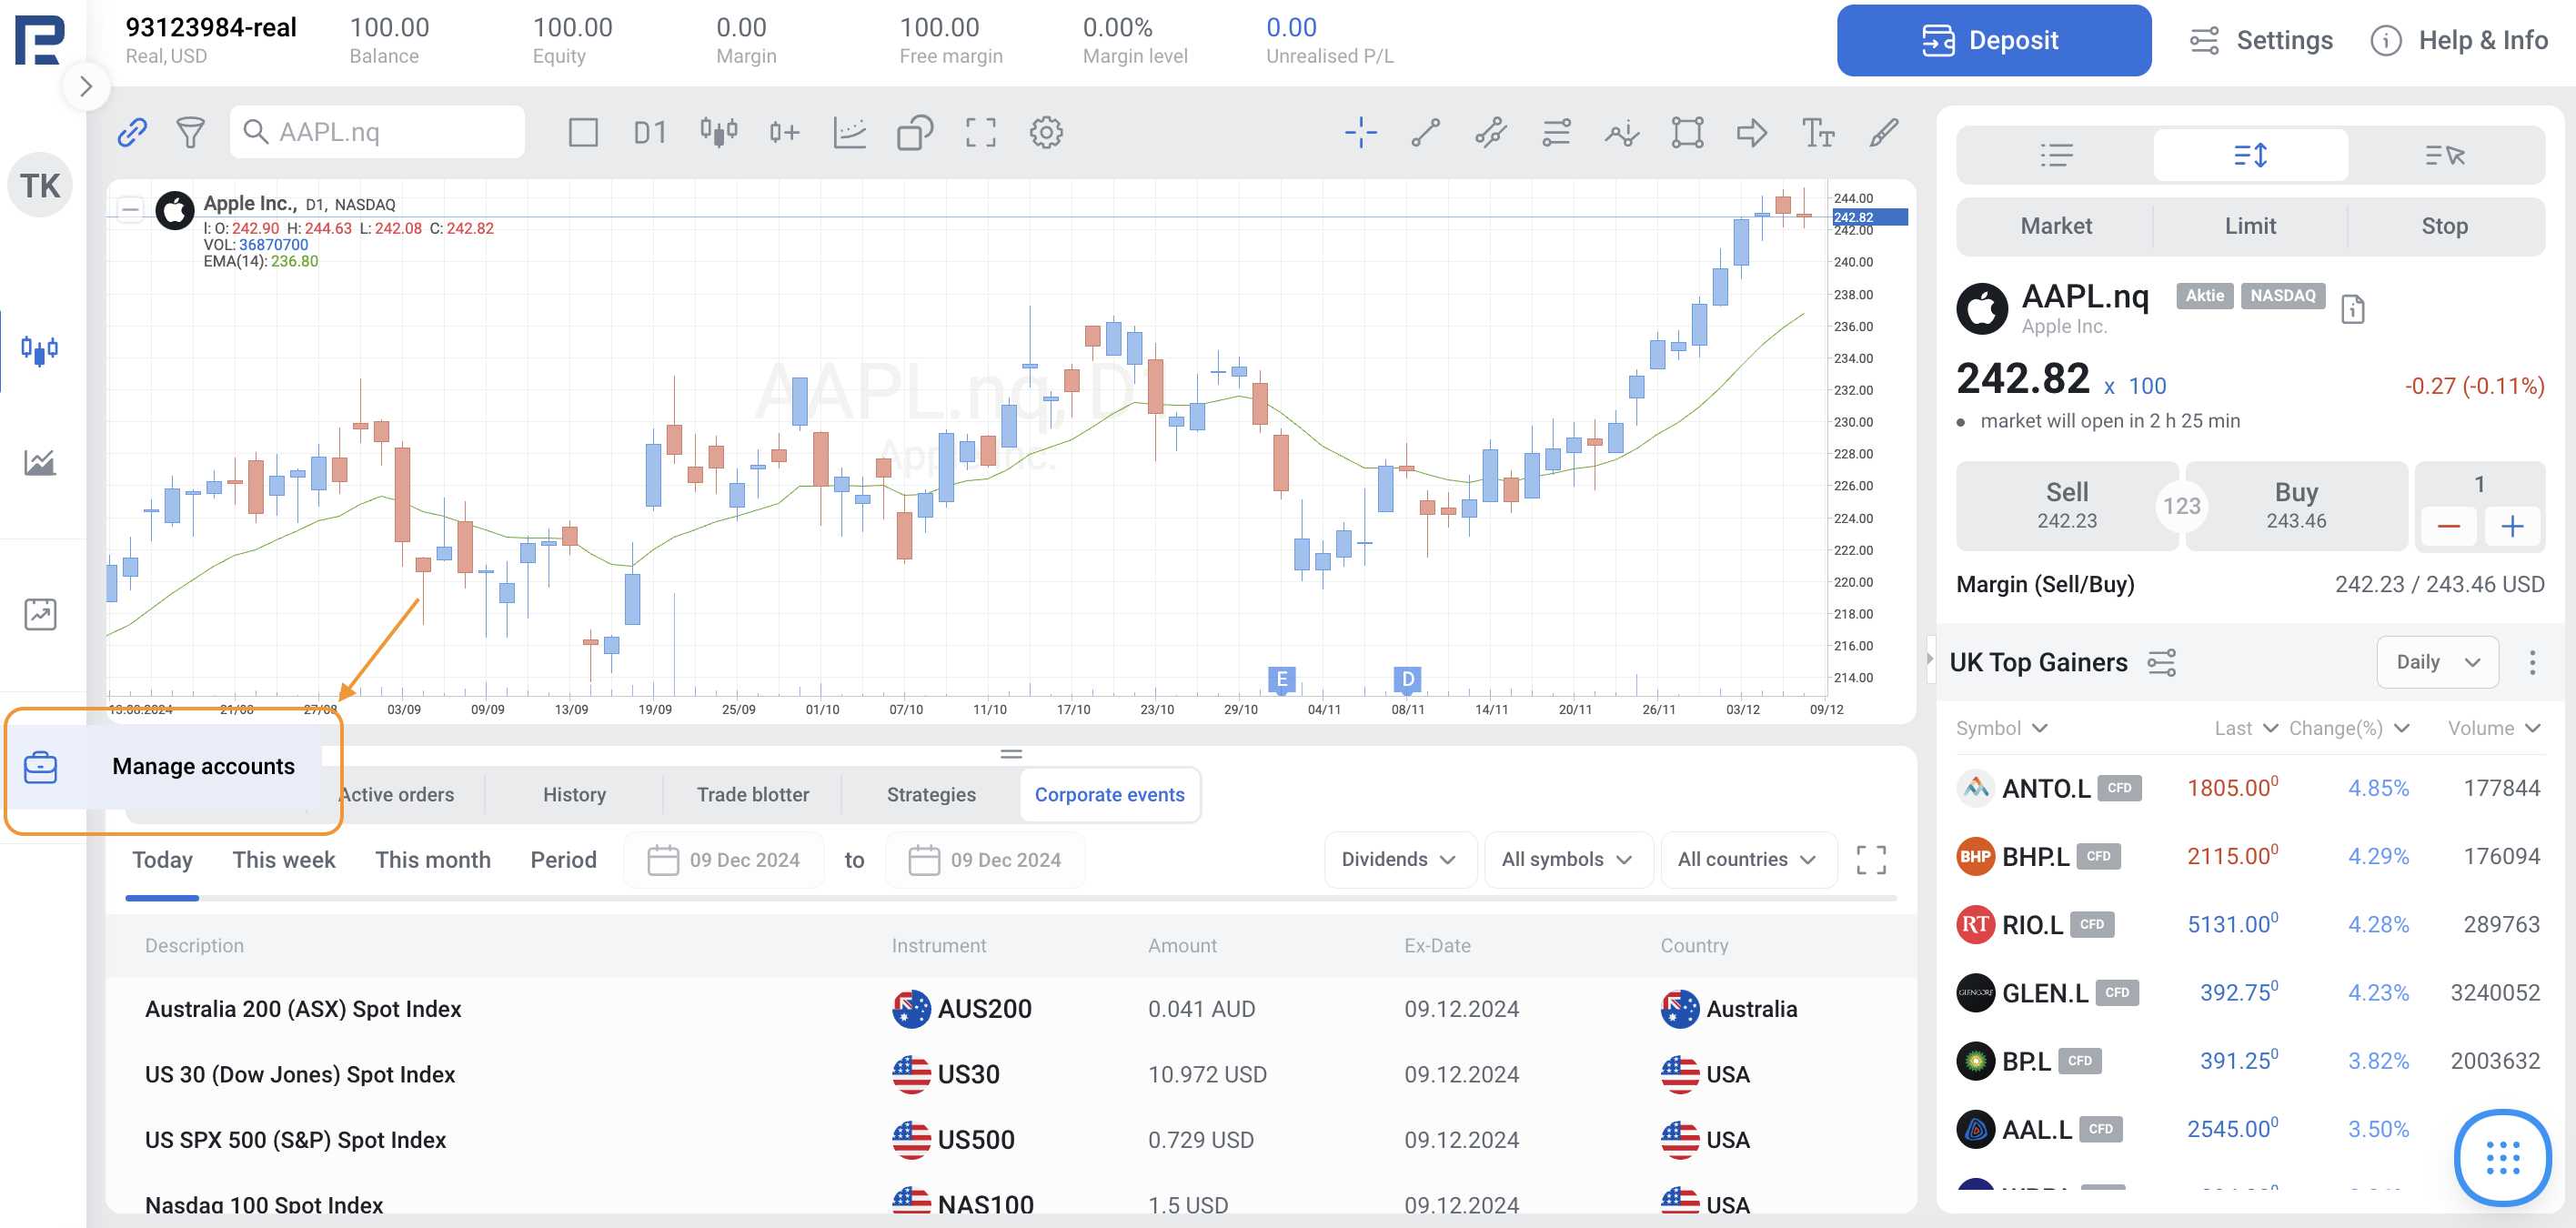Image resolution: width=2576 pixels, height=1228 pixels.
Task: Select the crosshair cursor tool
Action: [1360, 132]
